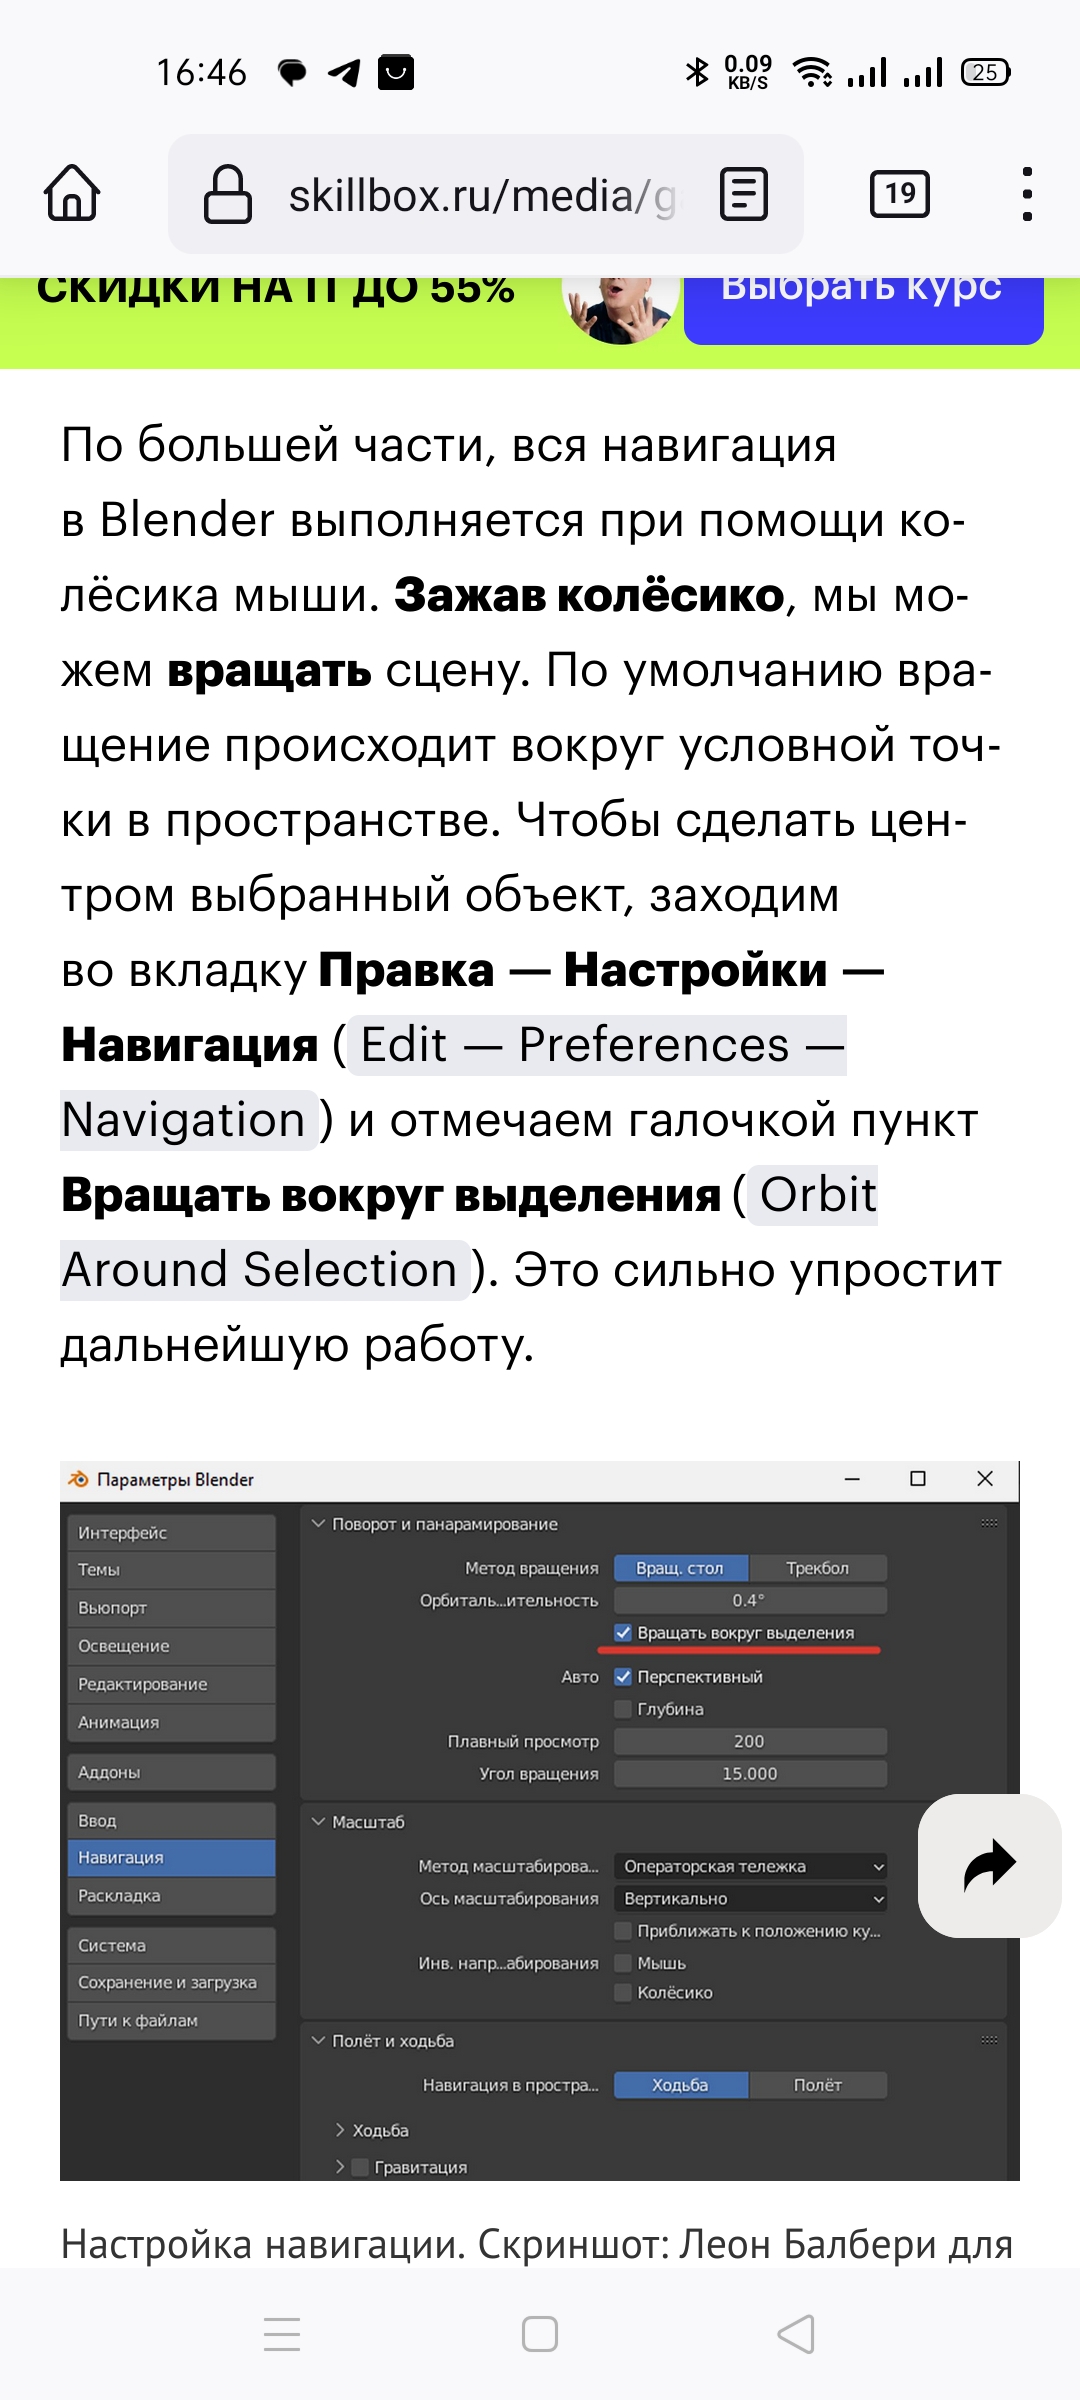Screen dimensions: 1080x2400
Task: Click the Плавный просмотр 200 field
Action: click(750, 1741)
